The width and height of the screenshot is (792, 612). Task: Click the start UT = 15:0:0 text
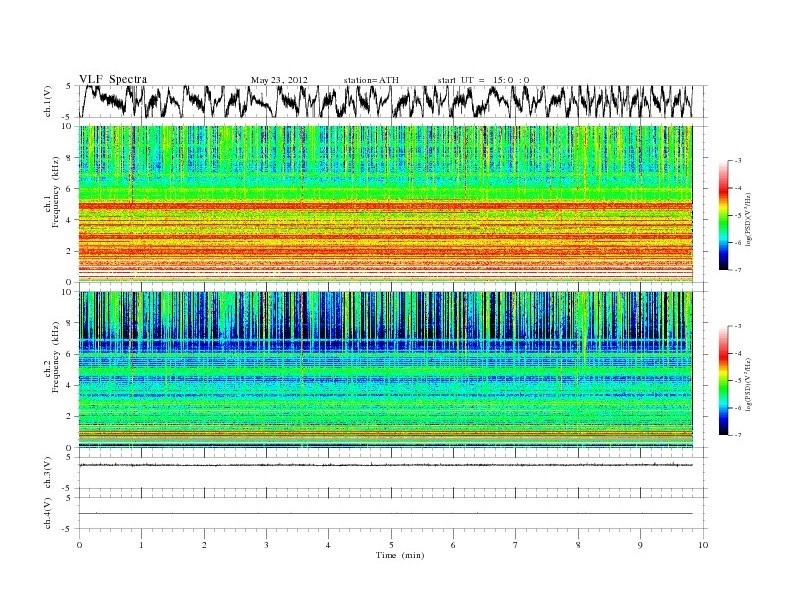(x=483, y=80)
